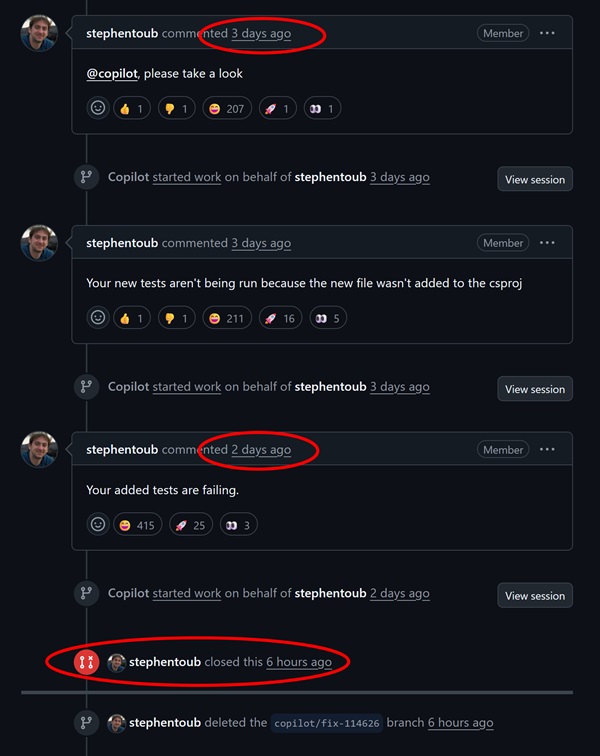Click the red closed pull request icon
This screenshot has height=756, width=600.
point(87,662)
